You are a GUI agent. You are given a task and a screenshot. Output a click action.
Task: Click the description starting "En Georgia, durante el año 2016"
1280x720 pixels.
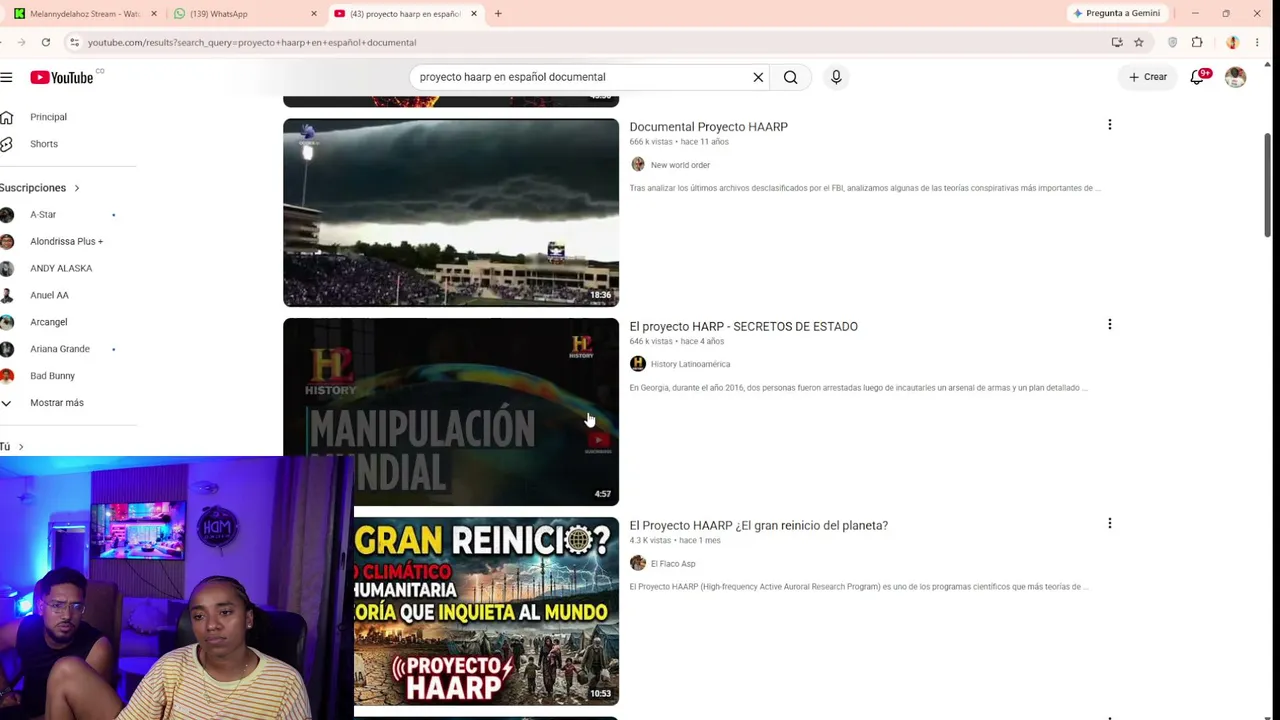[x=858, y=388]
